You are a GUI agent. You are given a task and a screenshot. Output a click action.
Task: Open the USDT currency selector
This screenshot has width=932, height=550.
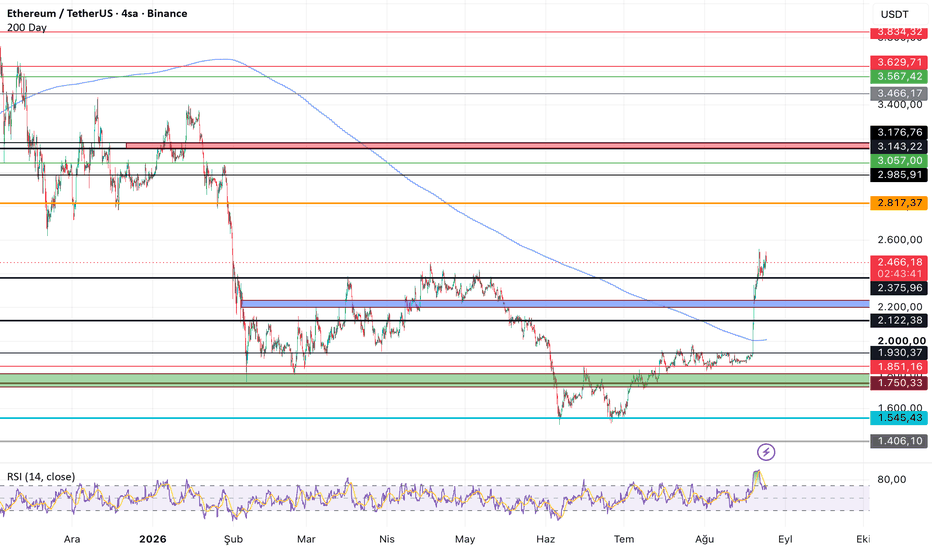[x=895, y=14]
